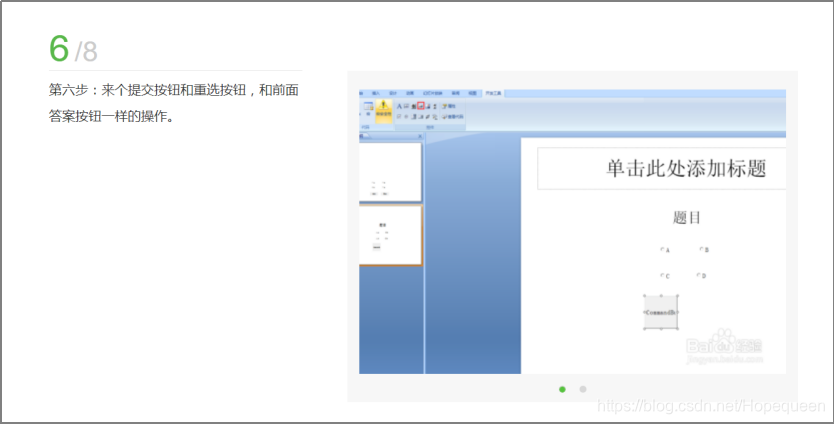Viewport: 834px width, 424px height.
Task: Select the Check Box control icon
Action: pos(399,117)
